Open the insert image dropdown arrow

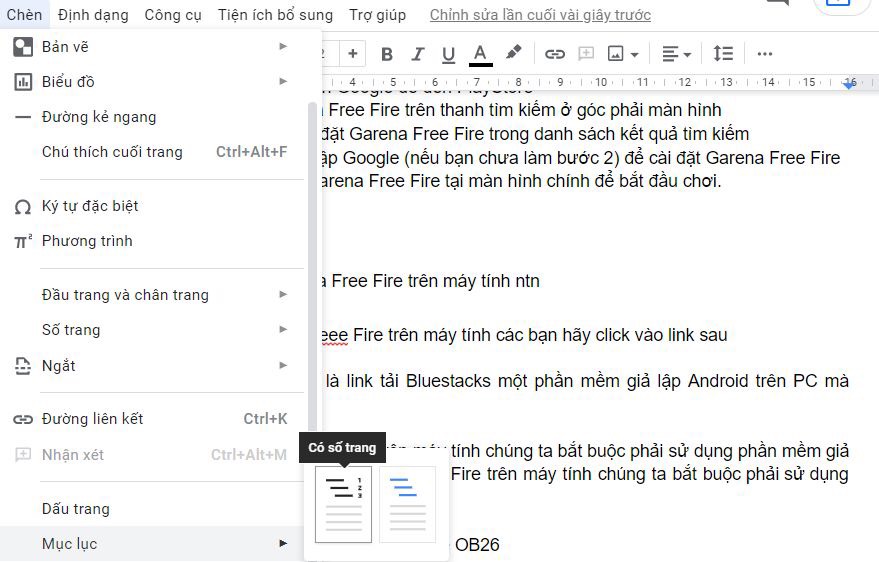635,54
